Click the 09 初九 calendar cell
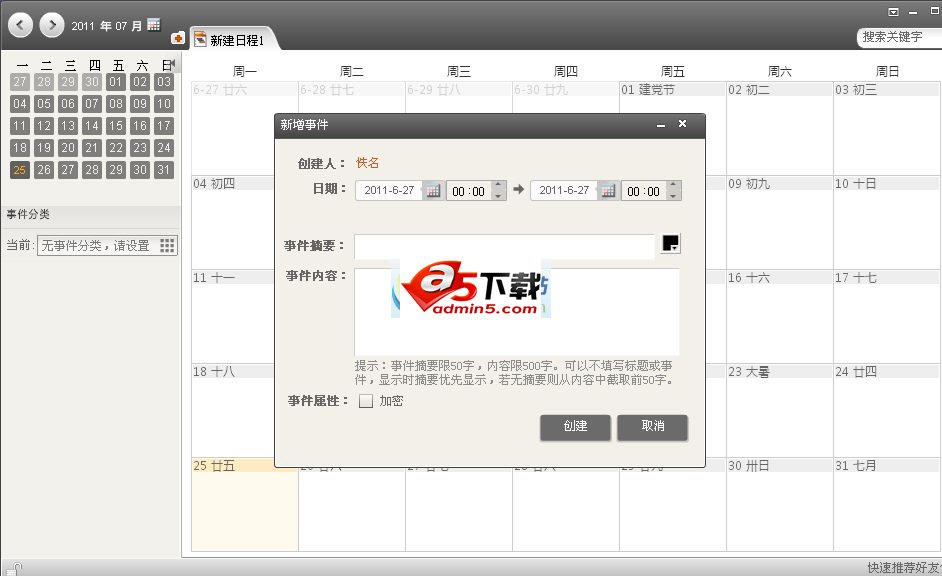This screenshot has width=942, height=576. (779, 222)
